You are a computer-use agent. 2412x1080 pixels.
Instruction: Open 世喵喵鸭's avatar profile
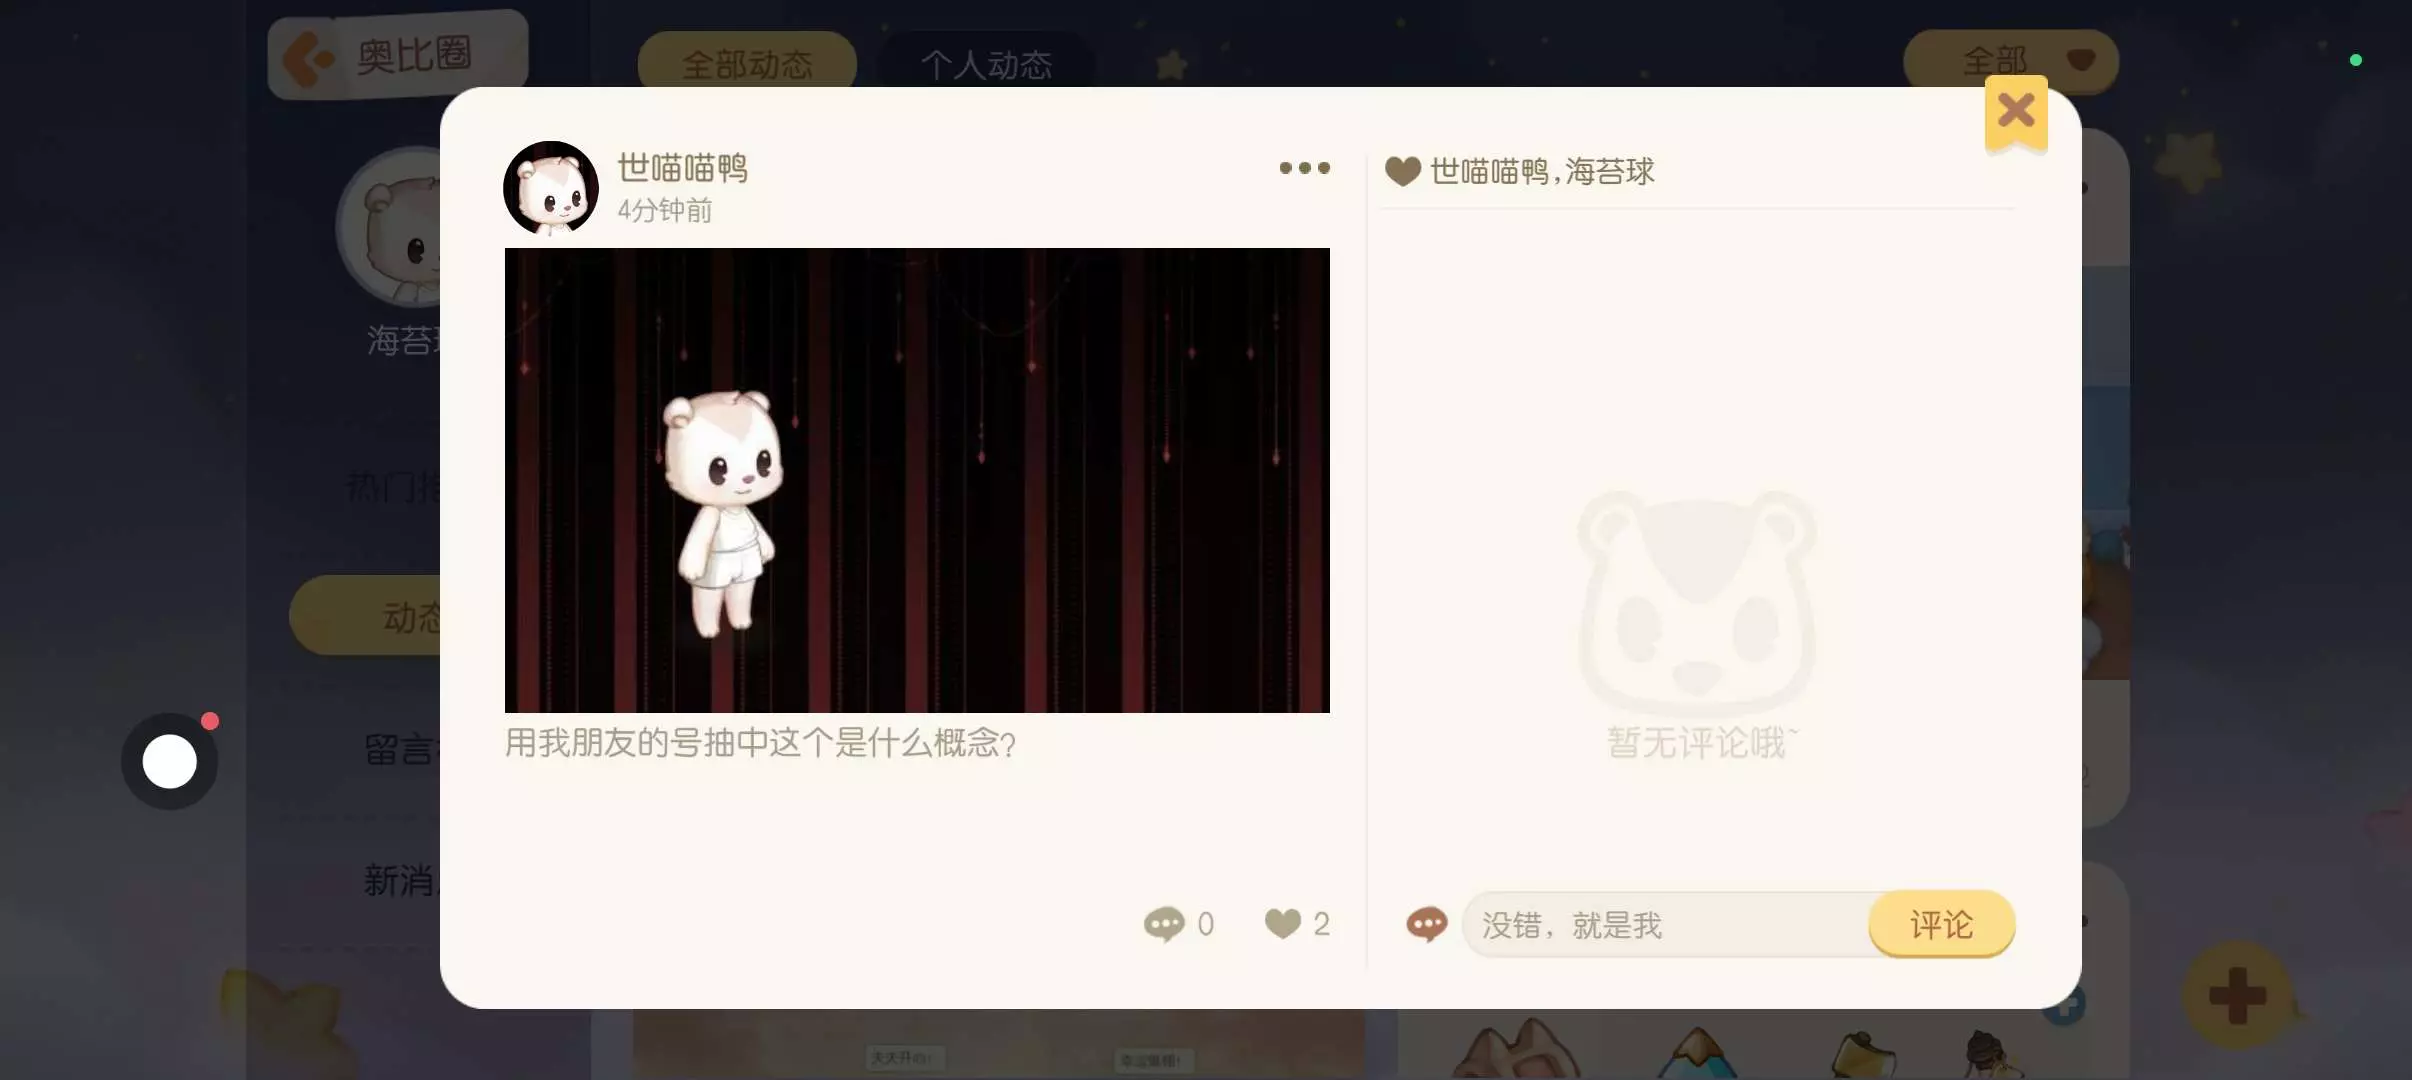point(550,188)
